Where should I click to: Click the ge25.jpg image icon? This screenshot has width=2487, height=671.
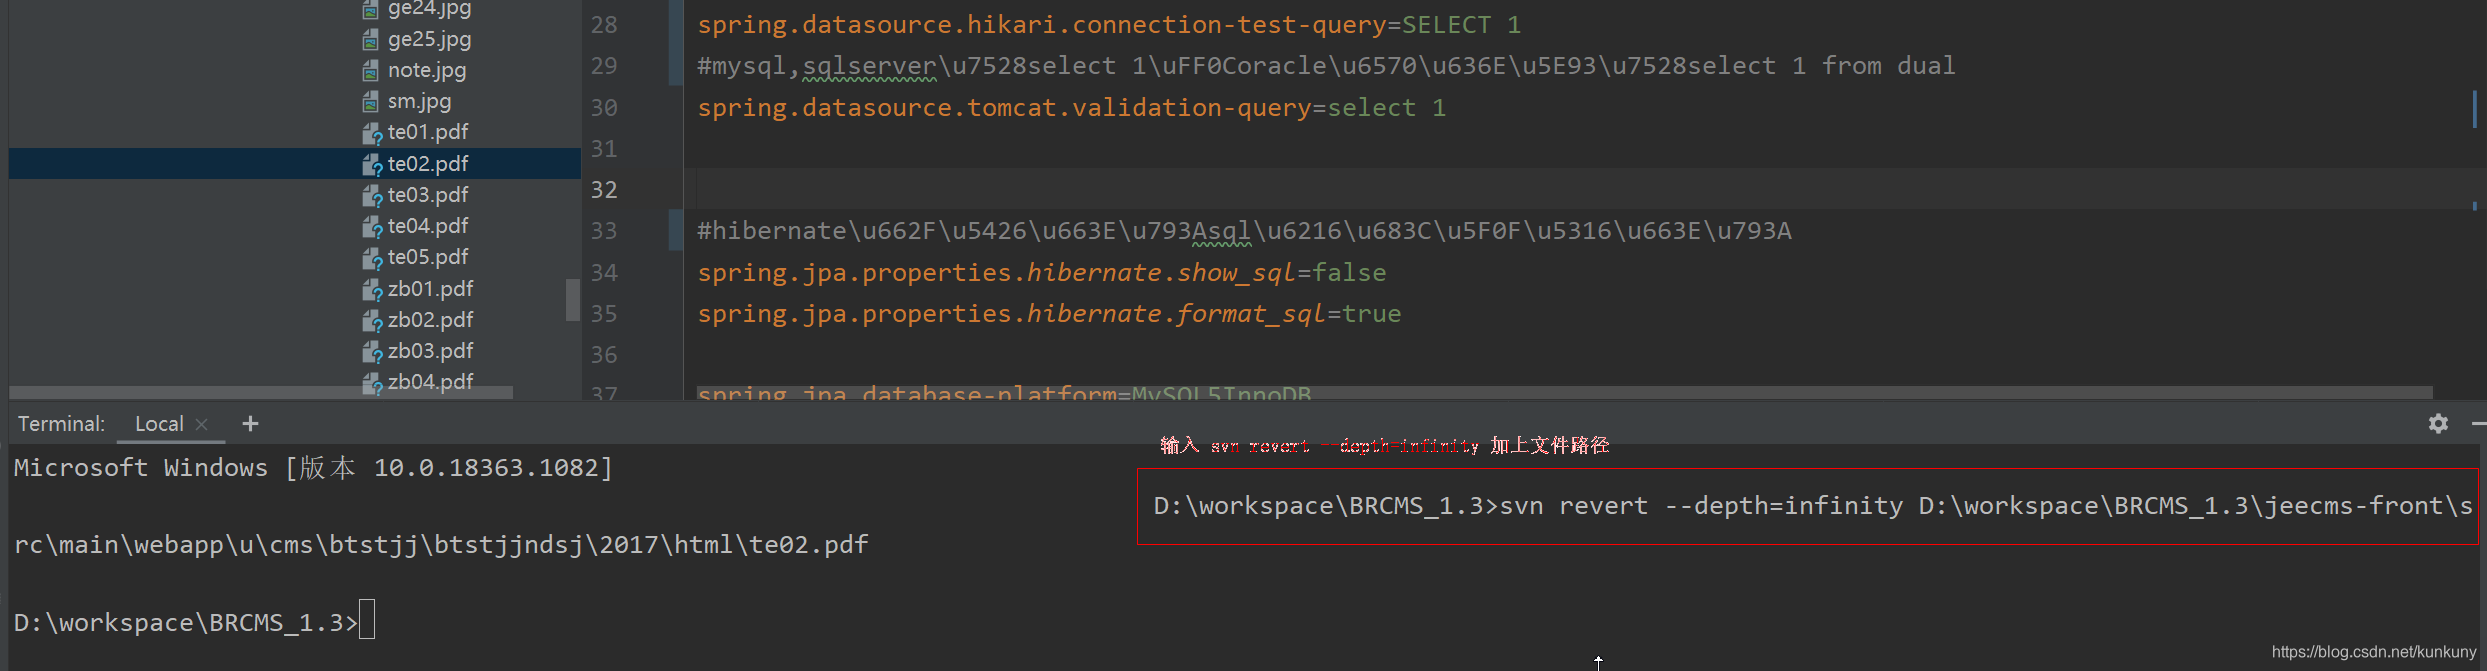371,40
